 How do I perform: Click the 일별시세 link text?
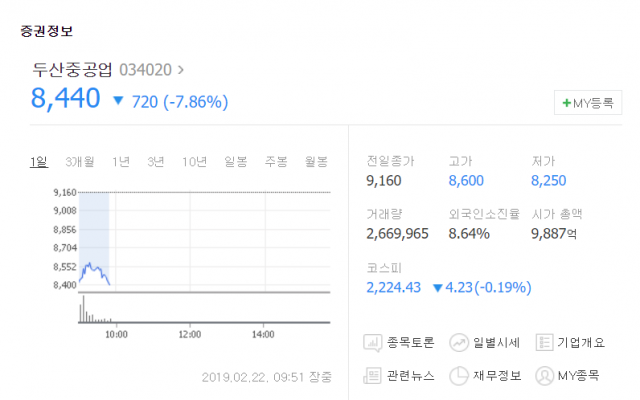pos(496,342)
